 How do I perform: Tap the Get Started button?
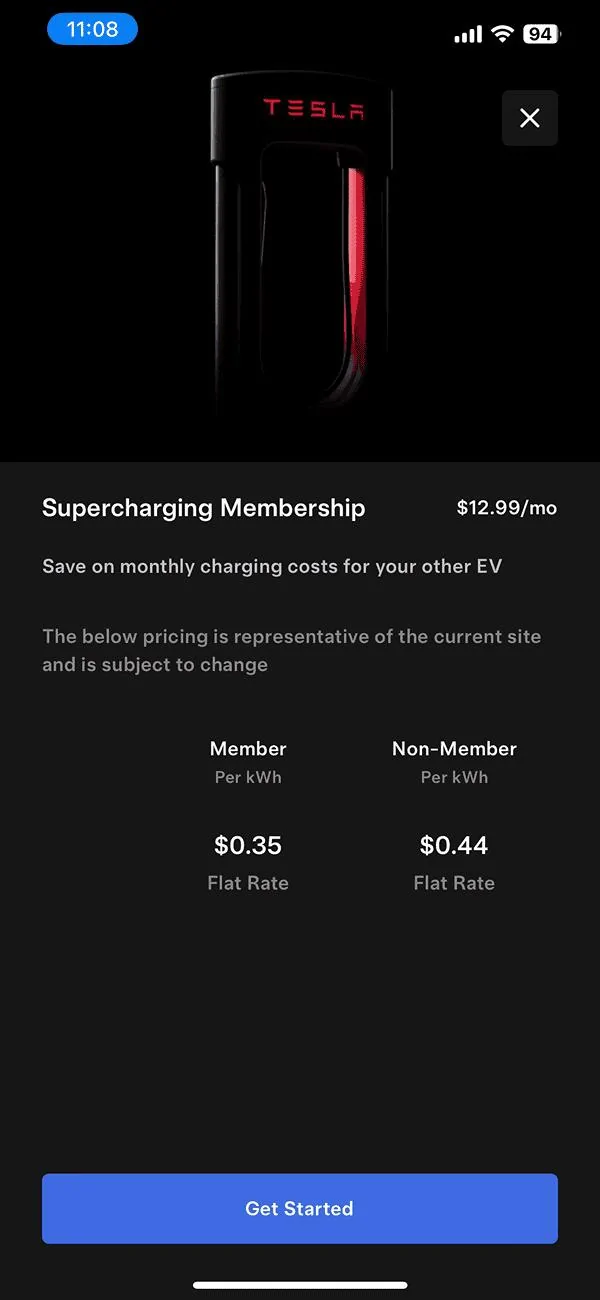pos(300,1208)
